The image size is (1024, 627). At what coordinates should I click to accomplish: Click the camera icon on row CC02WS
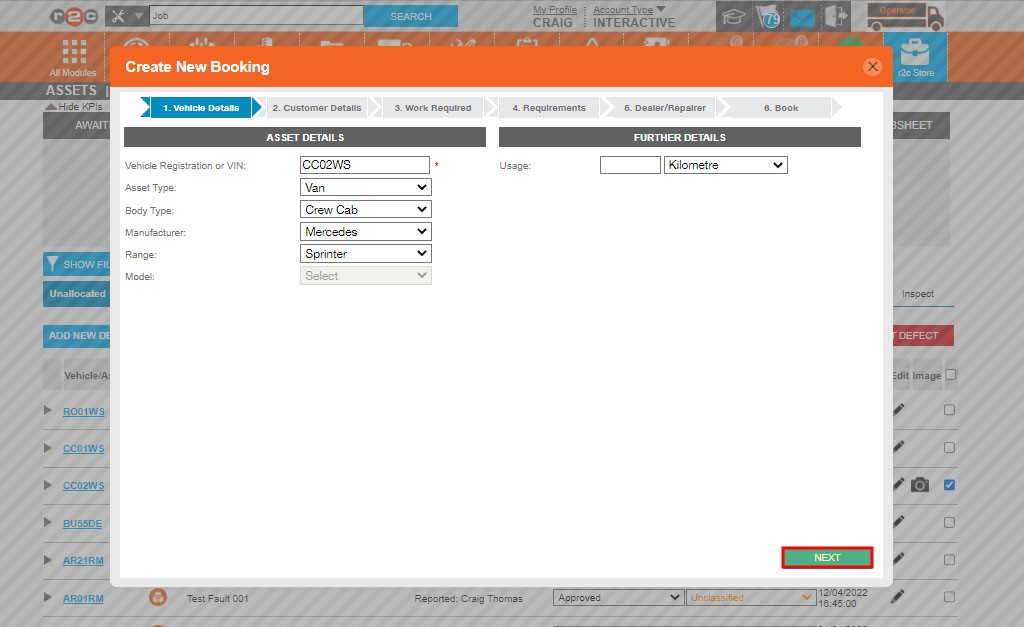(921, 485)
